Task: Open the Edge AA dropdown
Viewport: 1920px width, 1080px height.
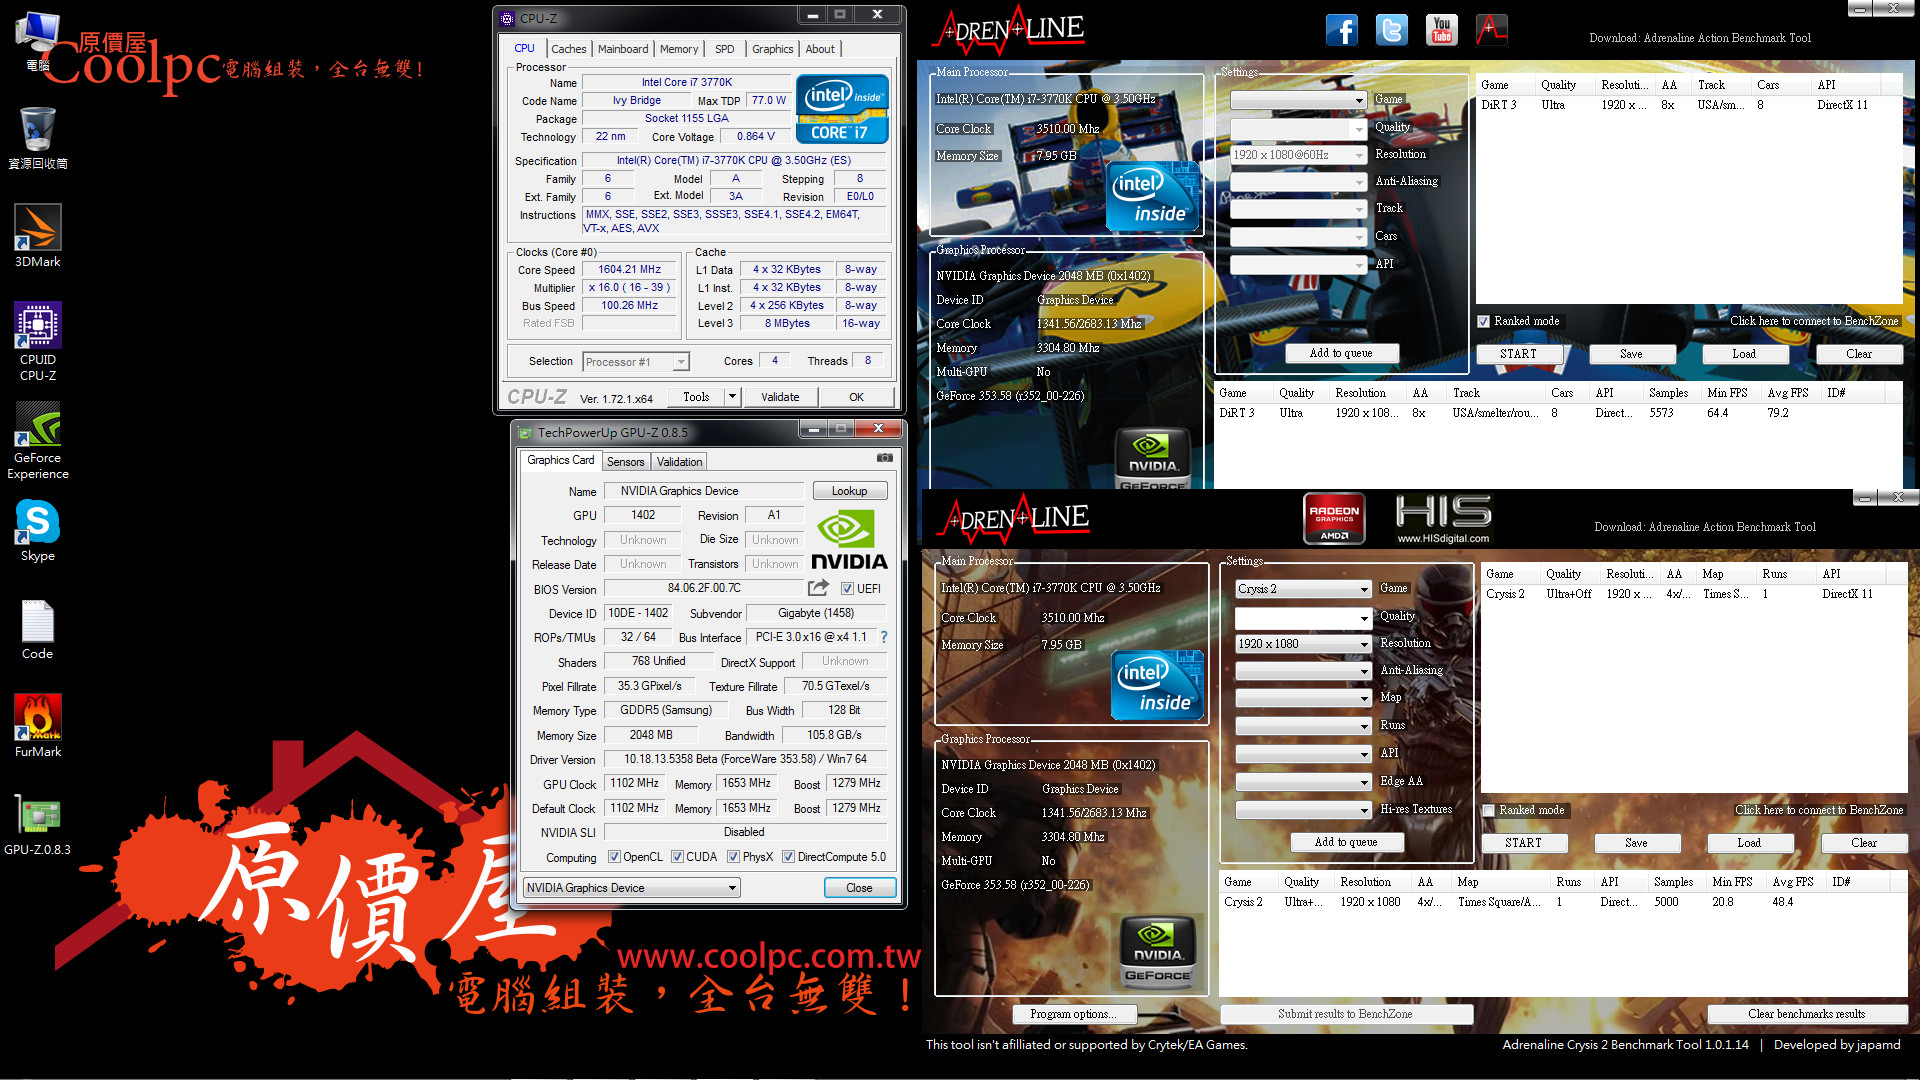Action: [x=1303, y=782]
